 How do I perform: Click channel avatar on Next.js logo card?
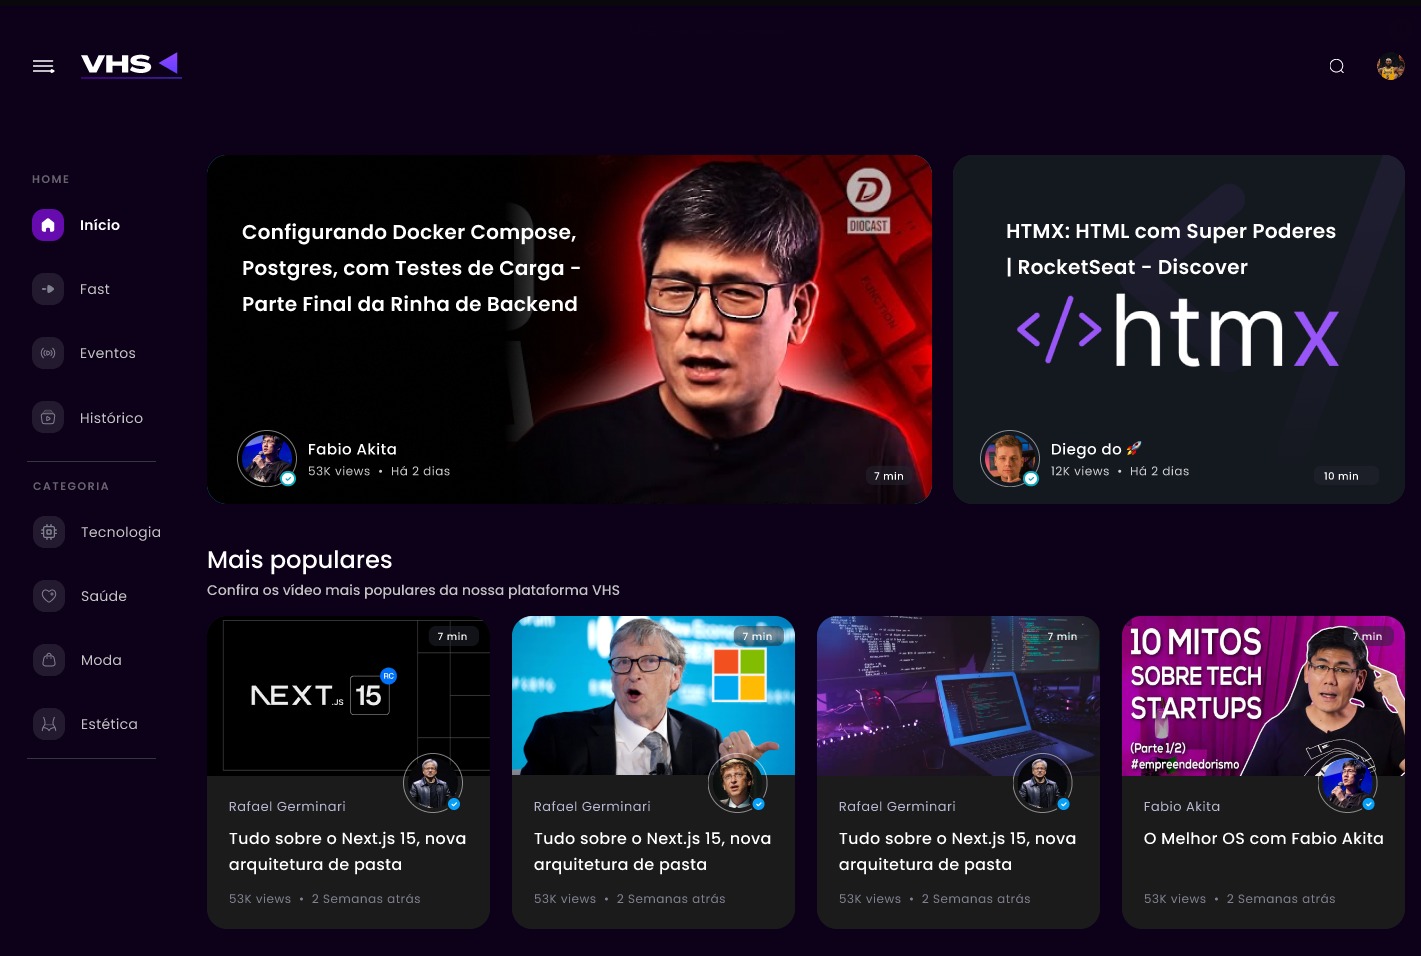pyautogui.click(x=433, y=783)
